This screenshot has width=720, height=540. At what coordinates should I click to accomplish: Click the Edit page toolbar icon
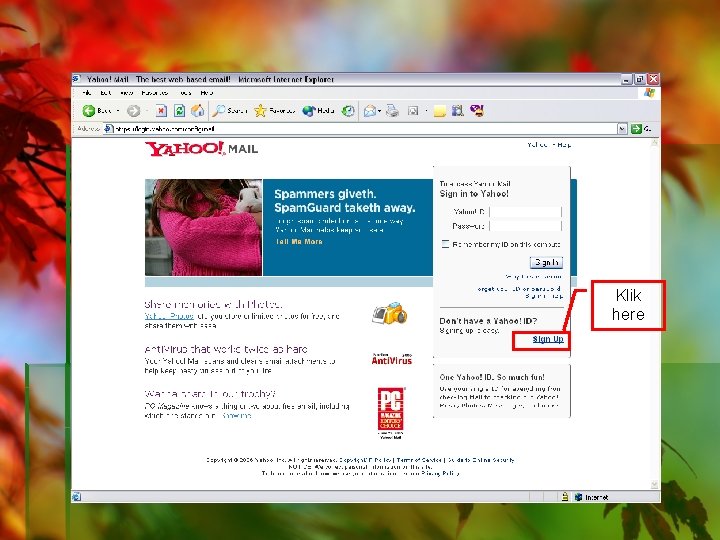pyautogui.click(x=413, y=111)
